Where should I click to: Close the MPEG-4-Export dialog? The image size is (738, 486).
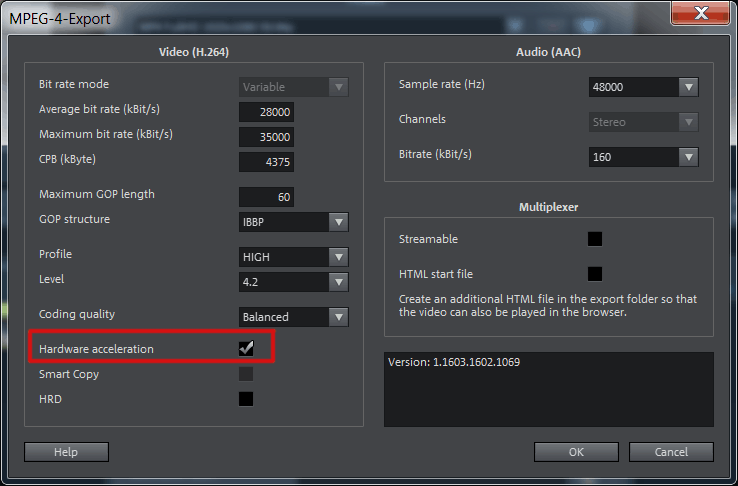(701, 13)
